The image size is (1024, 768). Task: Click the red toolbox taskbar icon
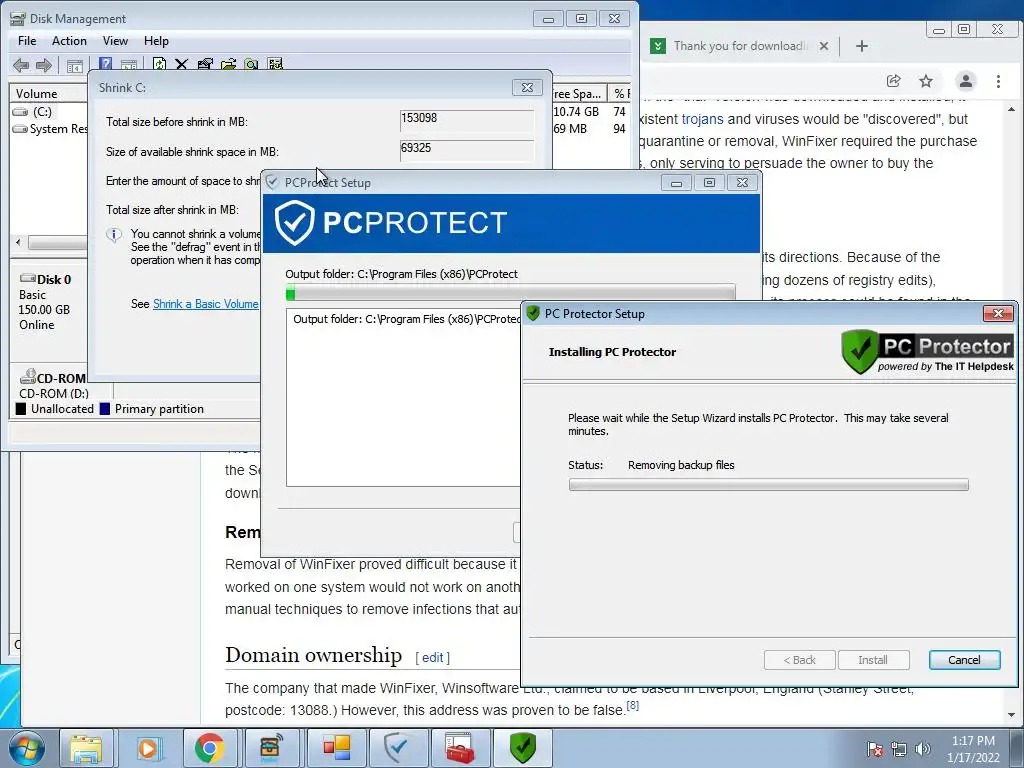pos(459,748)
